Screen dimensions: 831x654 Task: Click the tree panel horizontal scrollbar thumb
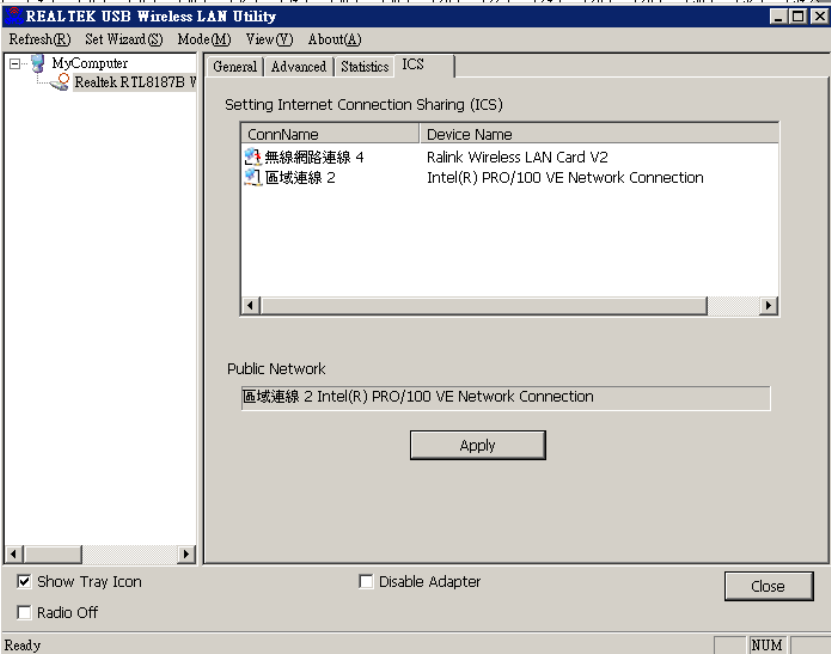52,554
